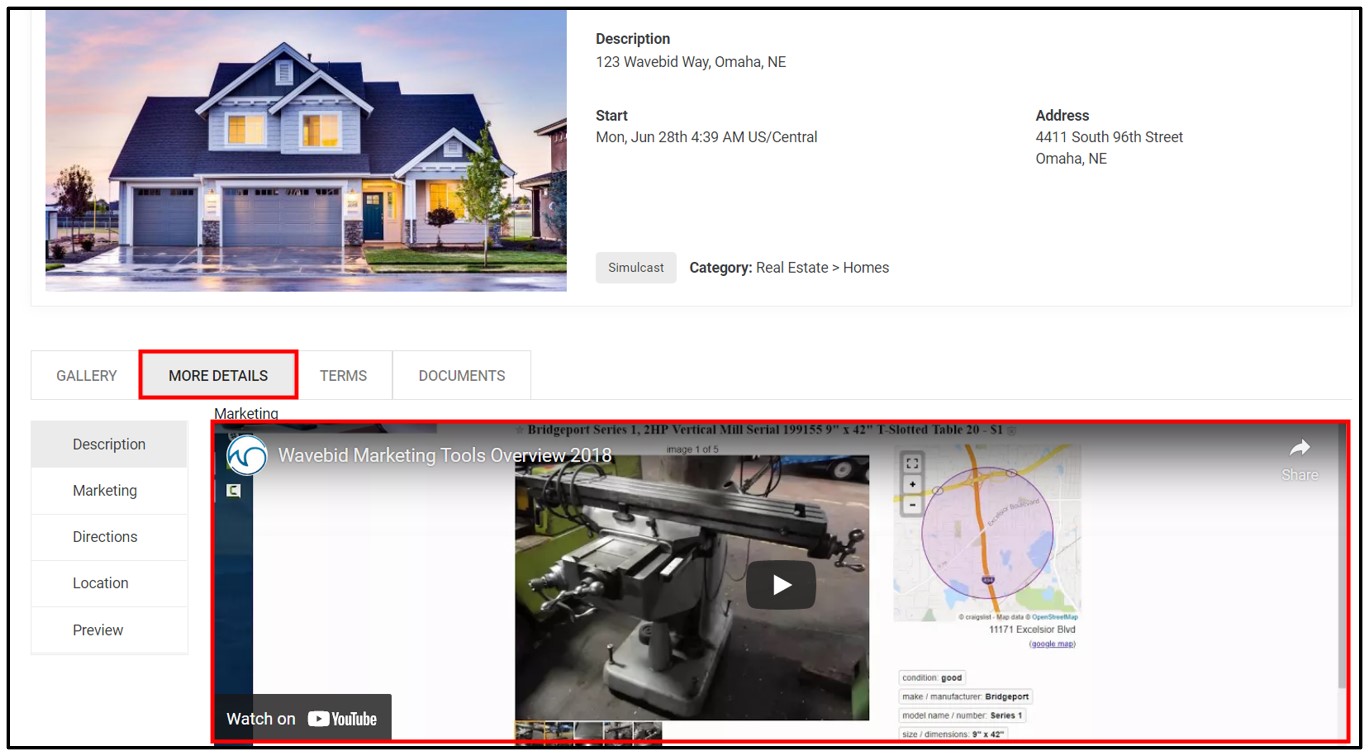The width and height of the screenshot is (1369, 755).
Task: Switch to the TERMS tab
Action: (343, 376)
